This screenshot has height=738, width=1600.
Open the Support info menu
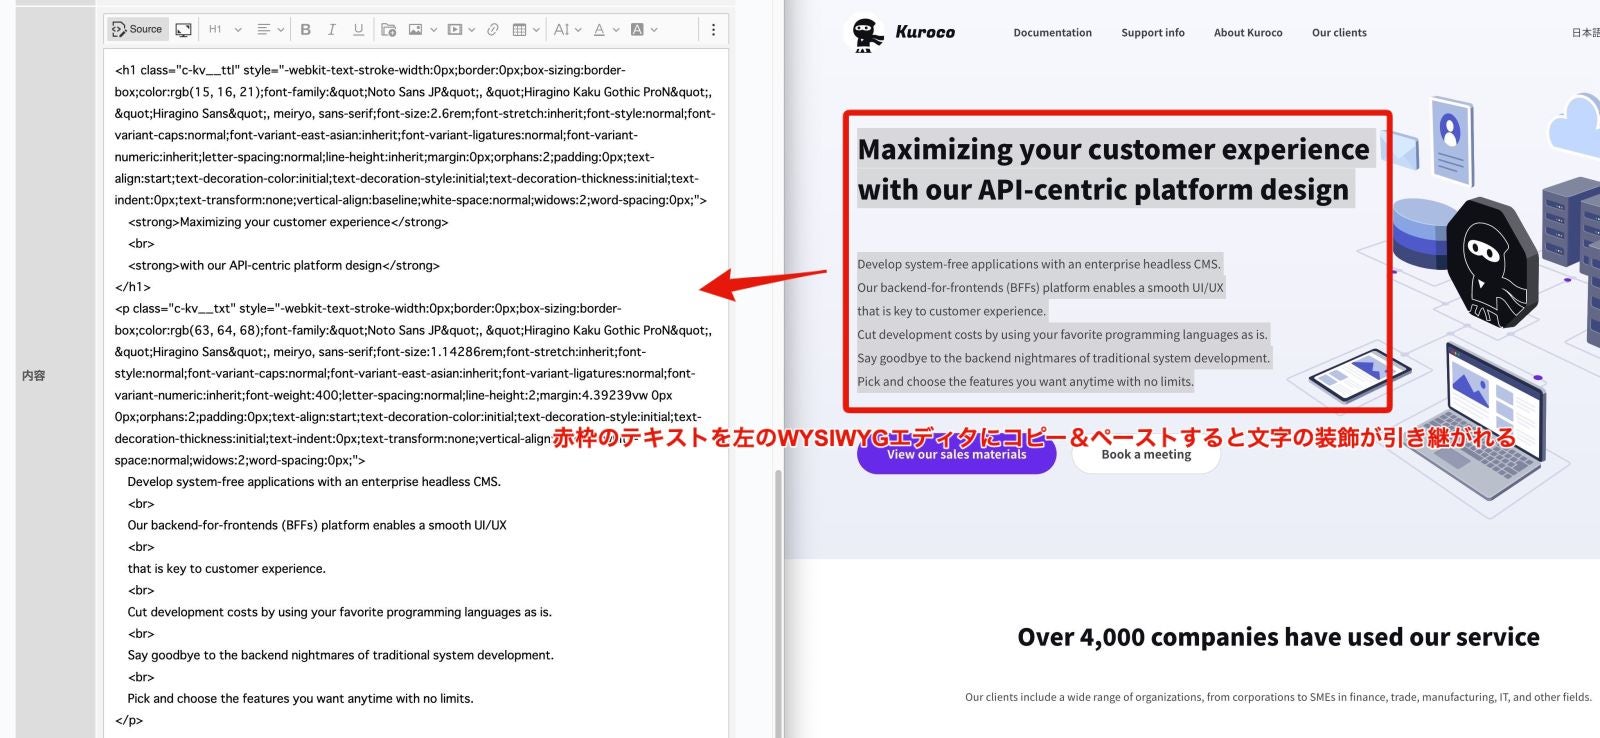point(1152,32)
